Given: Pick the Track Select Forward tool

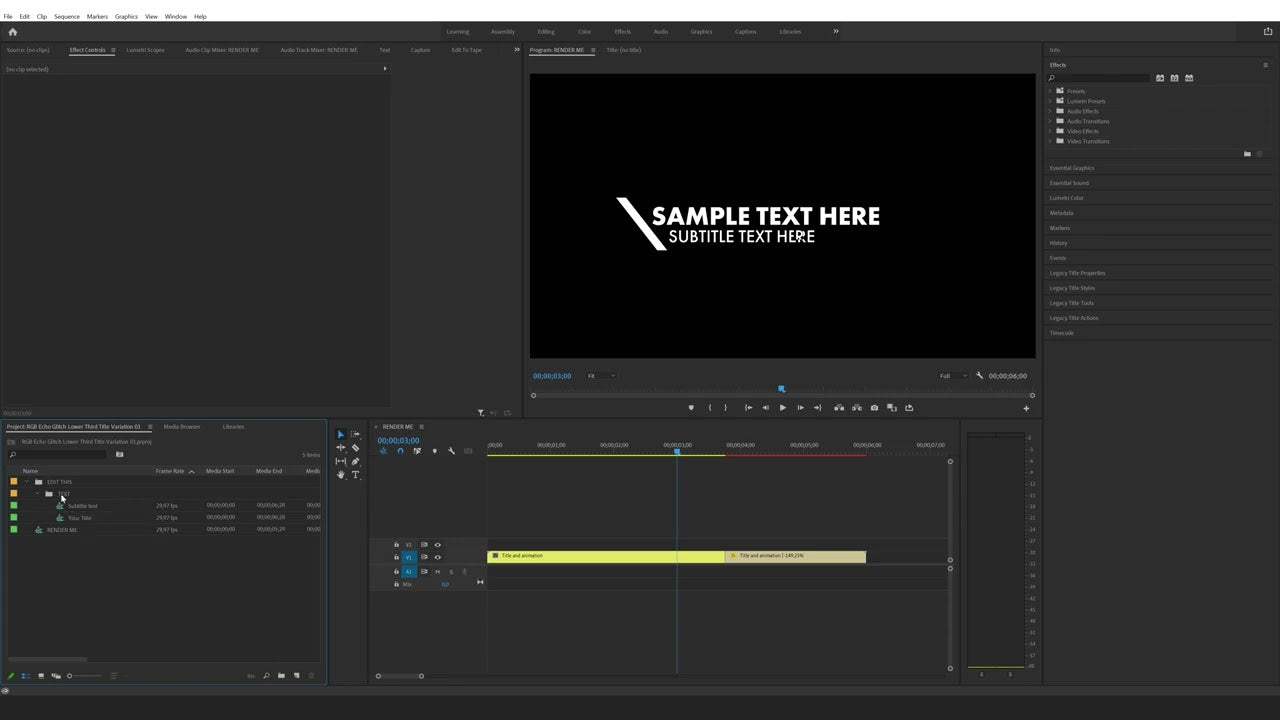Looking at the screenshot, I should pos(355,434).
